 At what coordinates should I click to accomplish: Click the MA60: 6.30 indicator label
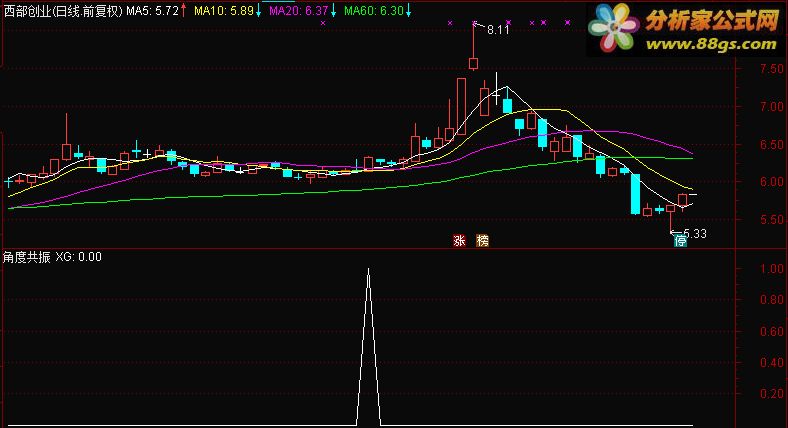coord(374,11)
